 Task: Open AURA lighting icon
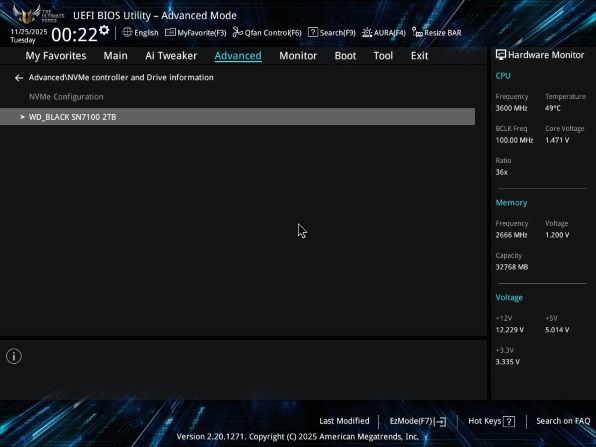pos(367,32)
